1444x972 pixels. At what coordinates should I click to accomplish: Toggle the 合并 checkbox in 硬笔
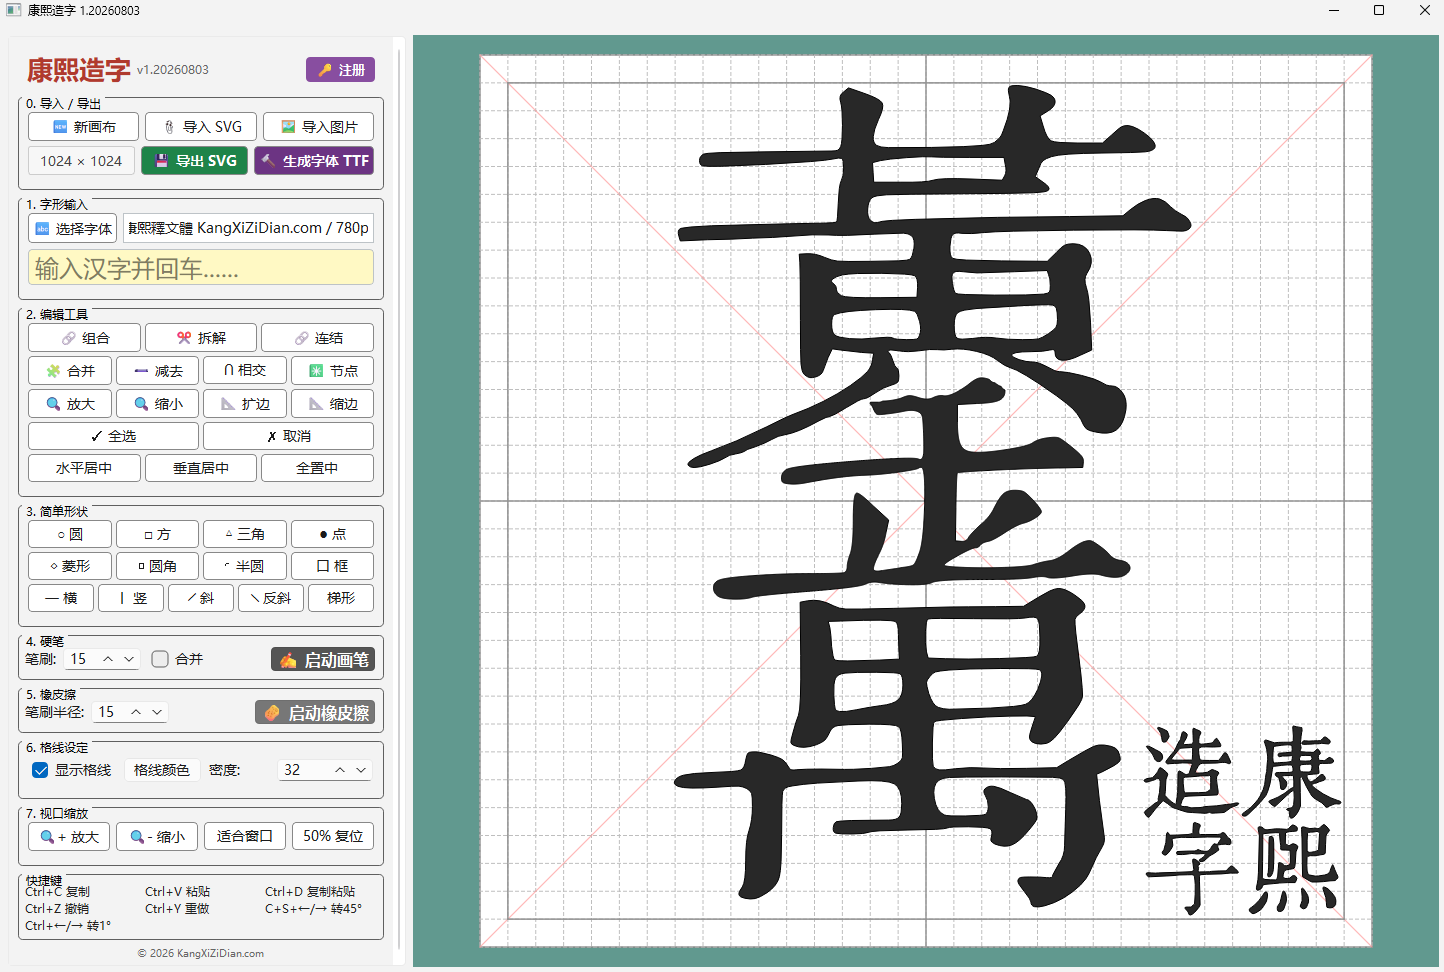point(160,659)
